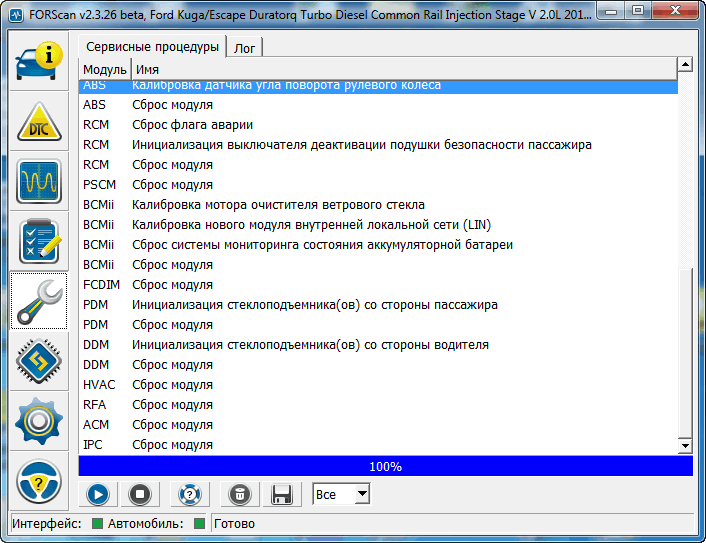Open the oscilloscope dashboard section
706x543 pixels.
(x=39, y=181)
